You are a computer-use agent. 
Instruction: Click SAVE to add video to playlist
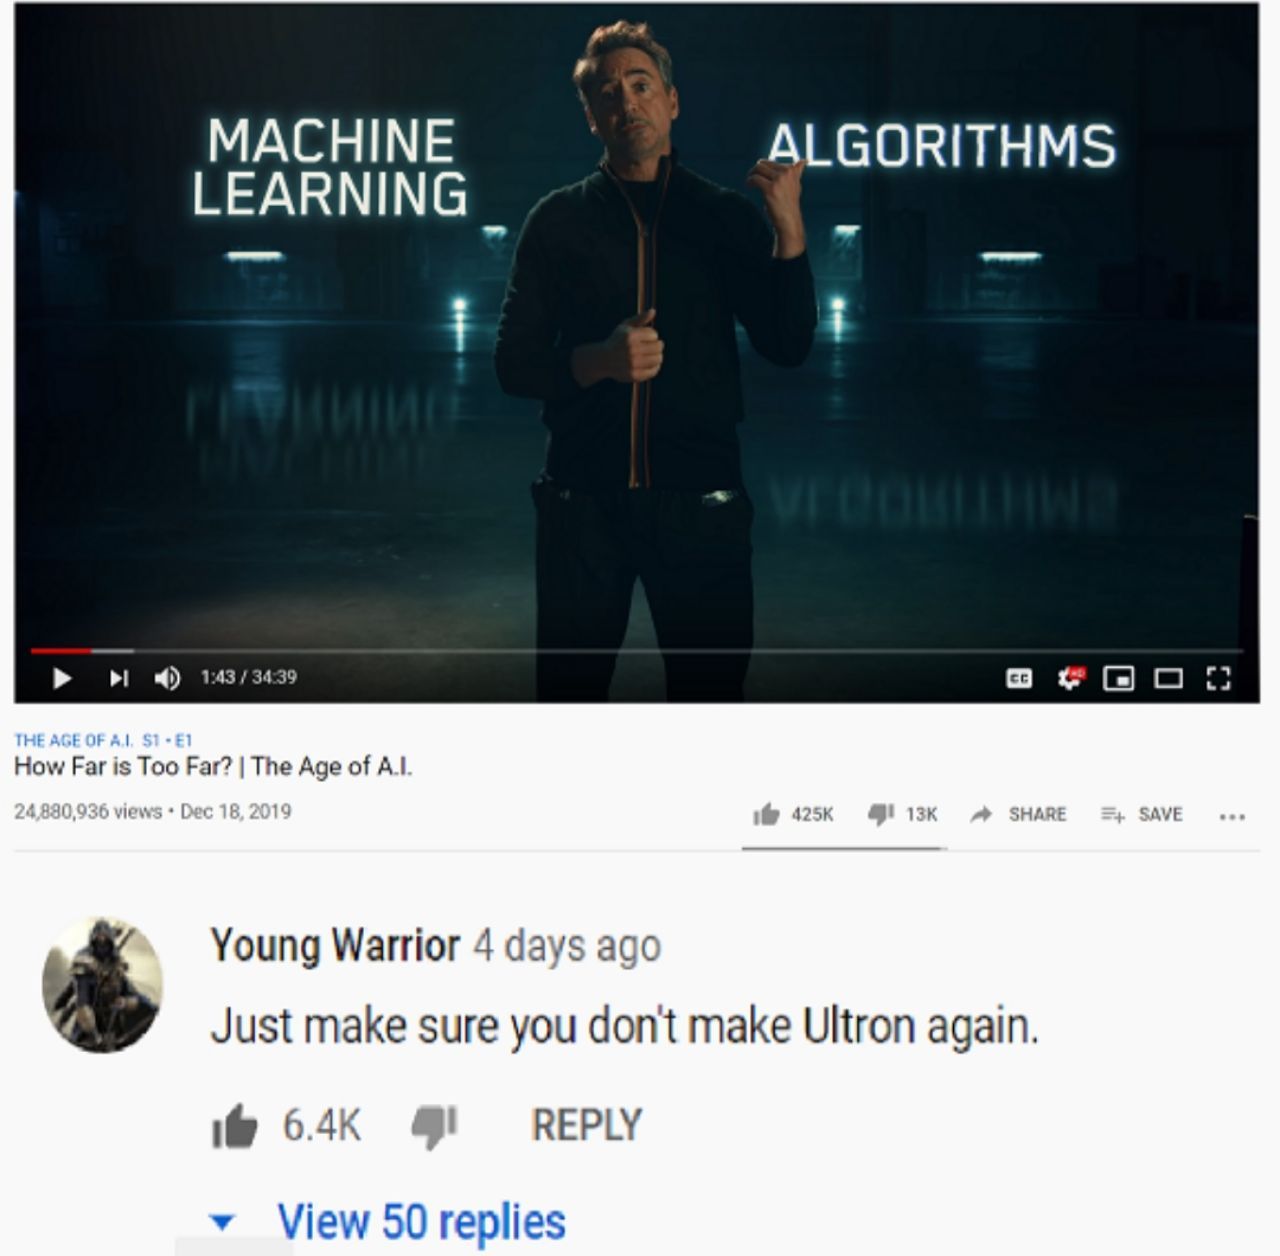[1141, 814]
